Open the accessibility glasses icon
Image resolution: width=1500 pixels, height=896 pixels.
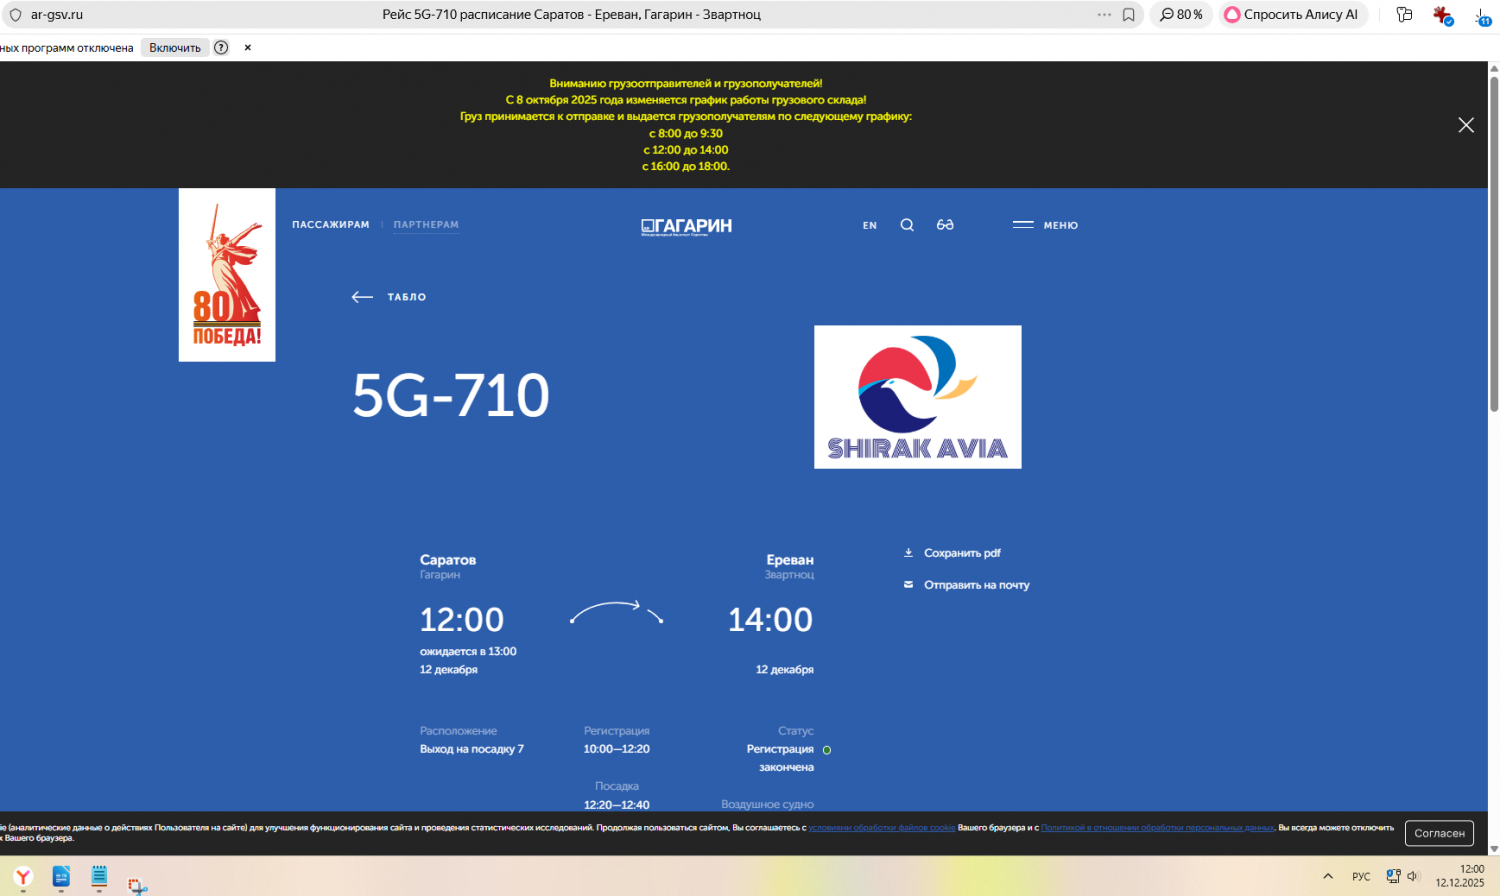(945, 225)
